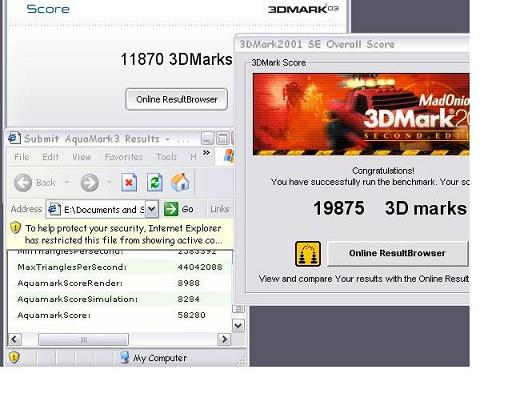Maximize the AquaMark3 Results window
Image resolution: width=512 pixels, height=410 pixels.
coord(222,138)
